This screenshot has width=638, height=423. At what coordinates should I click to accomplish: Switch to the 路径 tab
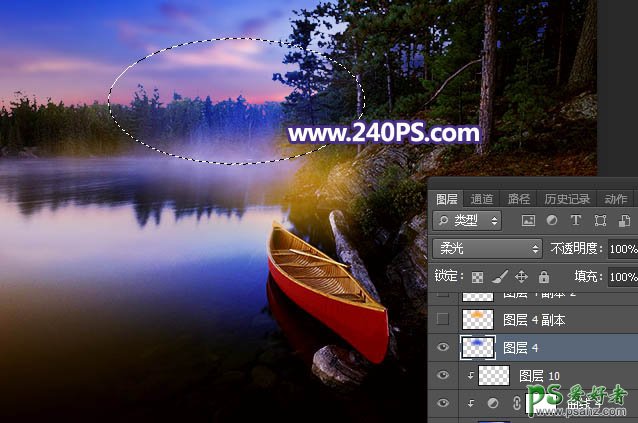pyautogui.click(x=519, y=199)
